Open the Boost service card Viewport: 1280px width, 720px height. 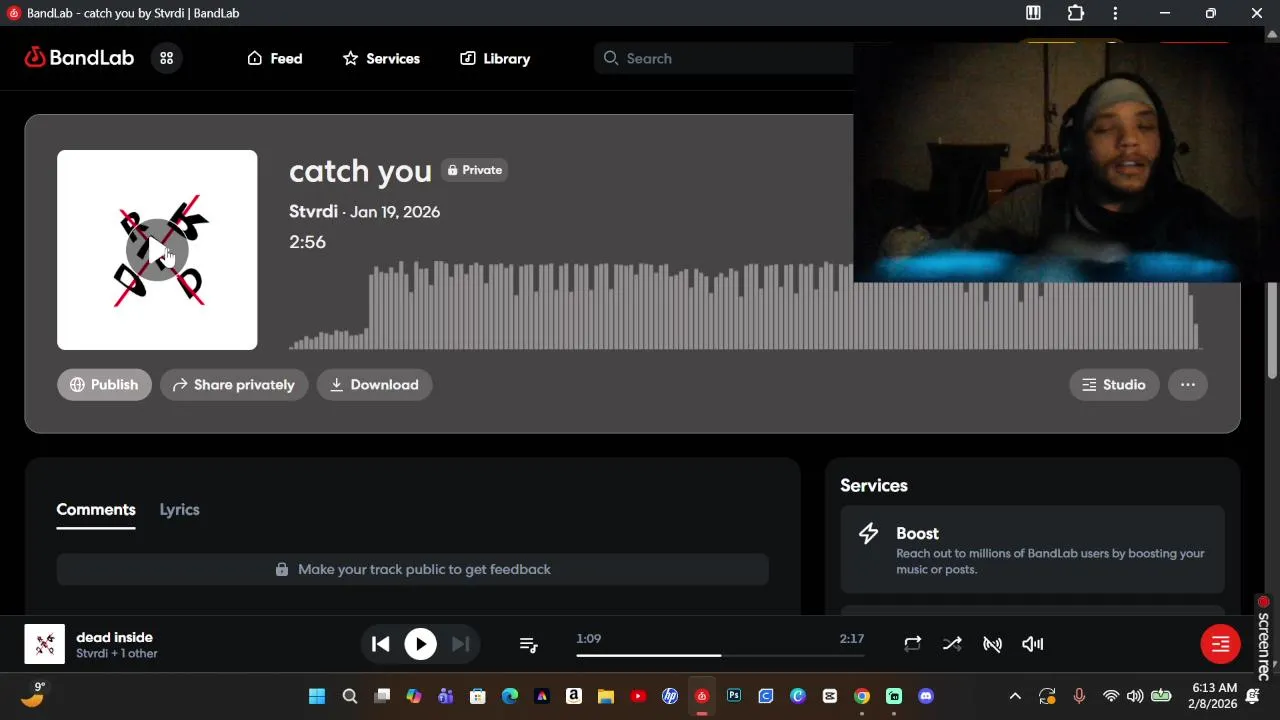tap(1032, 549)
